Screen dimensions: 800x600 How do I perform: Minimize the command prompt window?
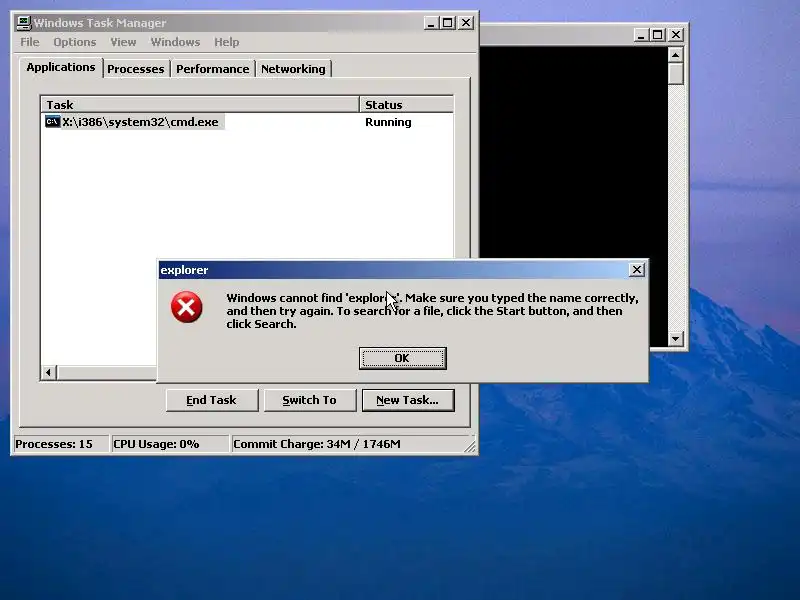tap(641, 35)
